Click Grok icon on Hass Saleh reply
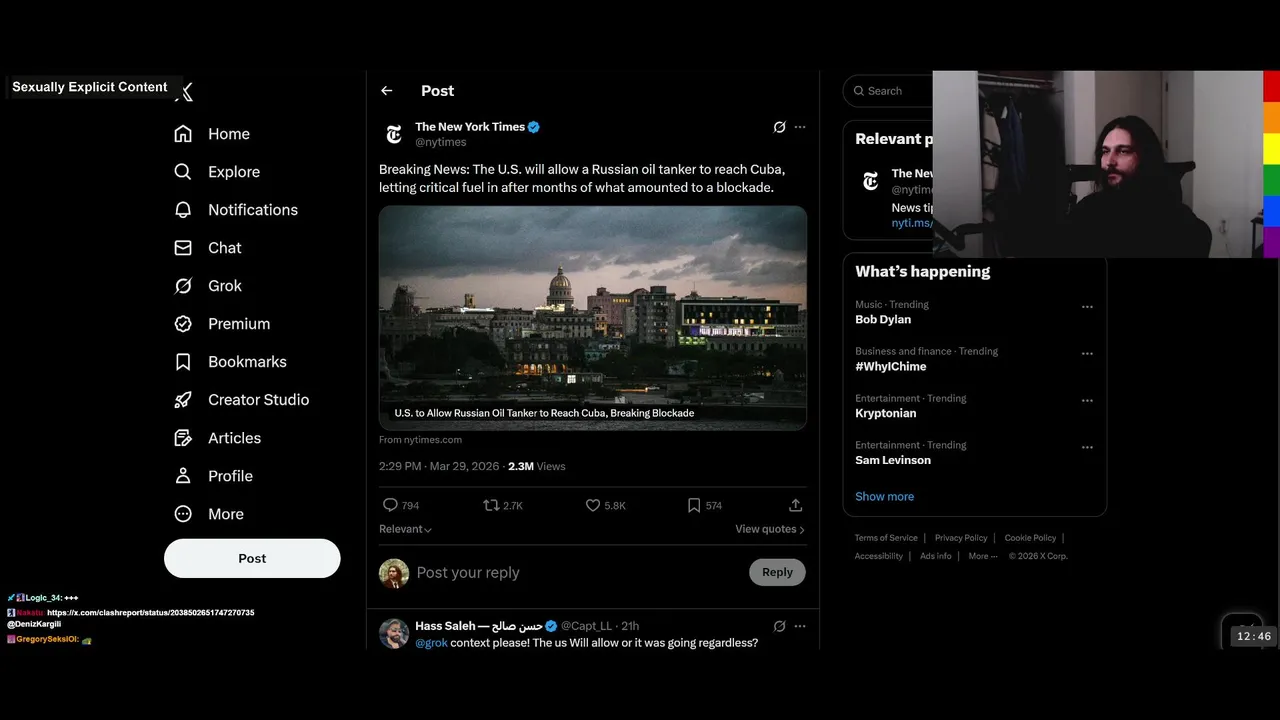 pyautogui.click(x=779, y=626)
